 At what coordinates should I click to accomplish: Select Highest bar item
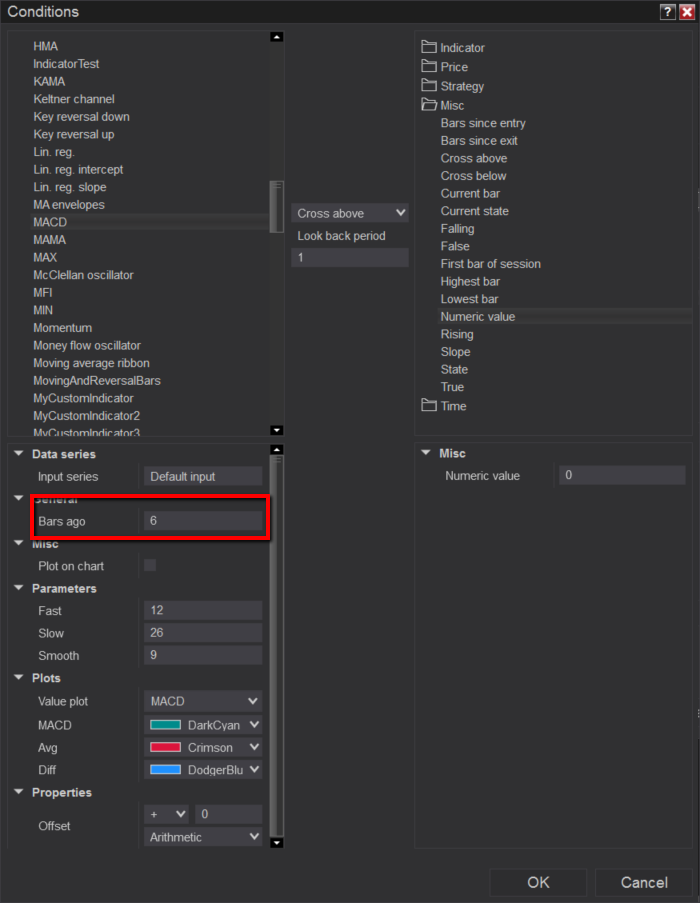(x=470, y=282)
